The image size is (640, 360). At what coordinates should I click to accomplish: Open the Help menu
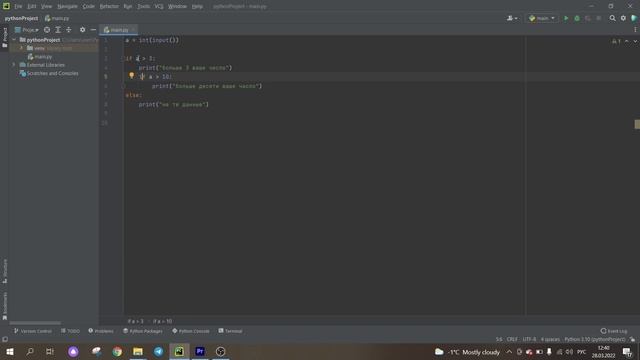(x=198, y=7)
